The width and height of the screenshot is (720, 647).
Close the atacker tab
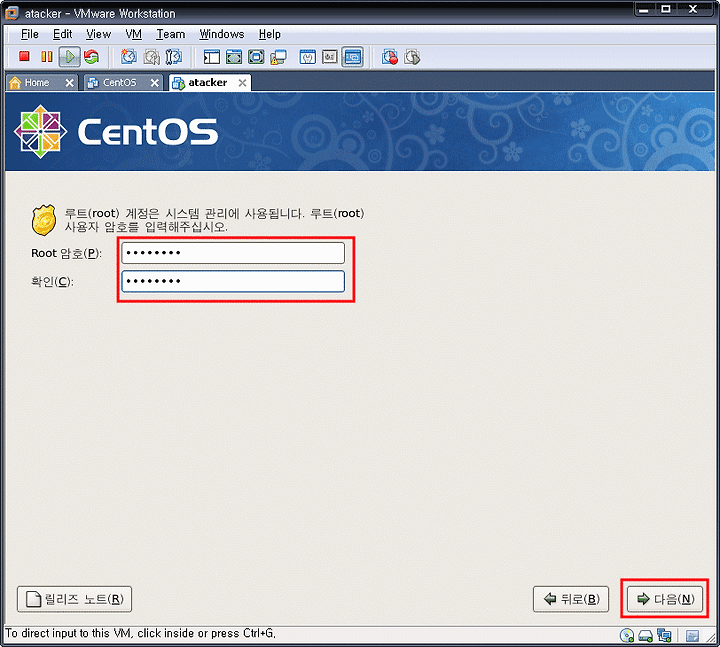(242, 83)
